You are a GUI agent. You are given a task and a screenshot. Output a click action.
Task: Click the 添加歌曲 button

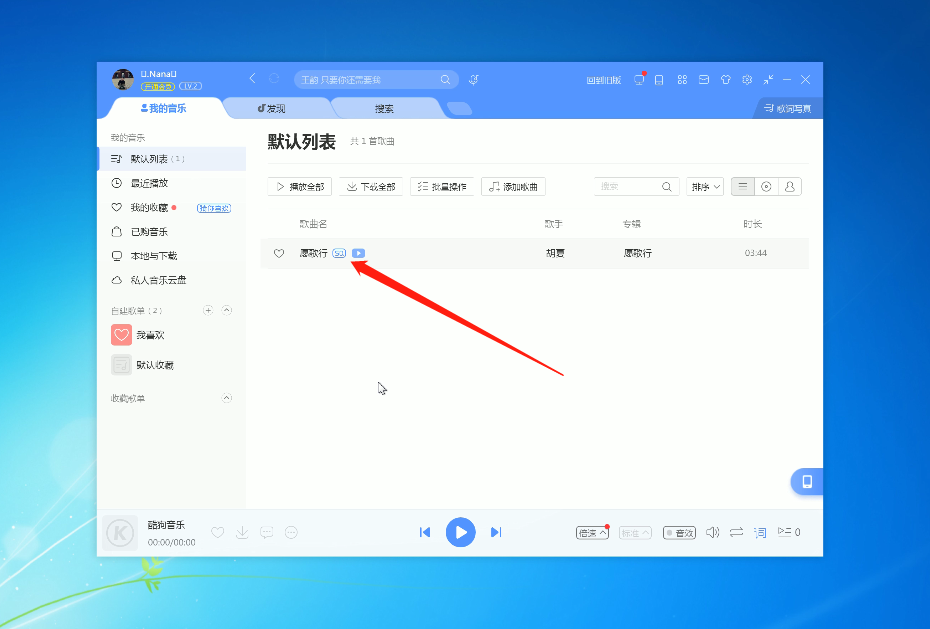(x=513, y=187)
